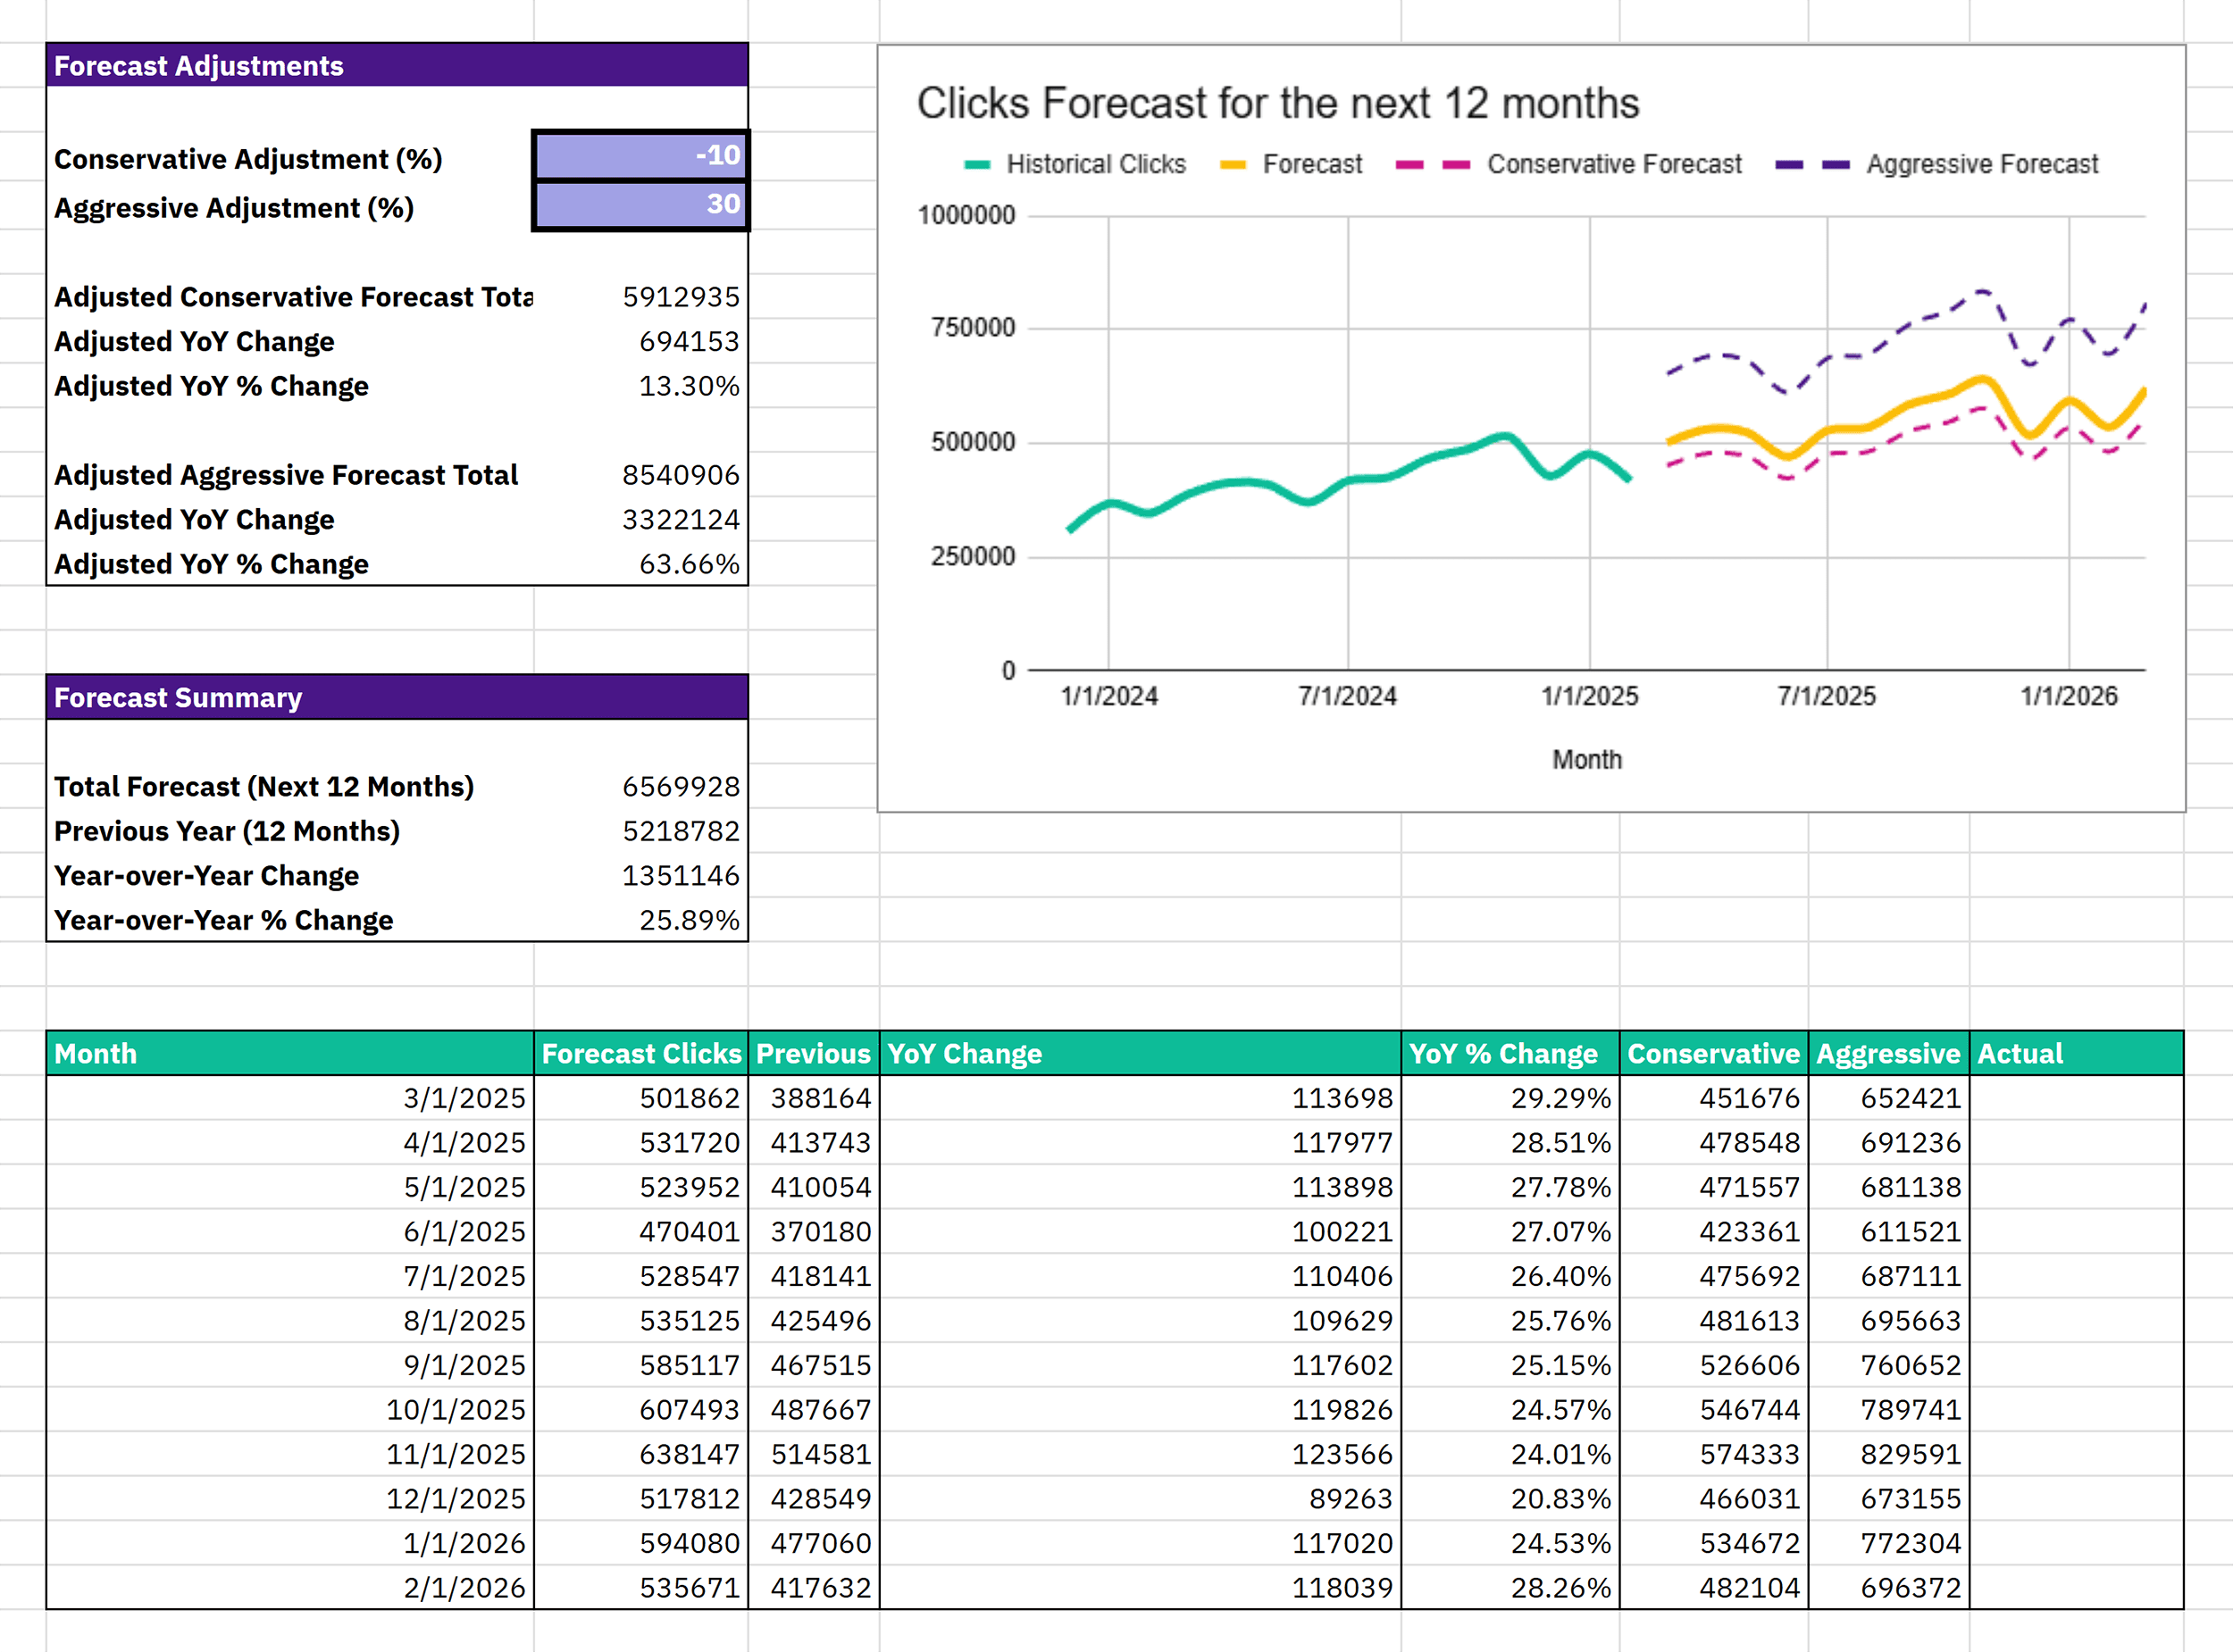2233x1652 pixels.
Task: Select the Year-over-Year % Change value 25.89%
Action: coord(692,919)
